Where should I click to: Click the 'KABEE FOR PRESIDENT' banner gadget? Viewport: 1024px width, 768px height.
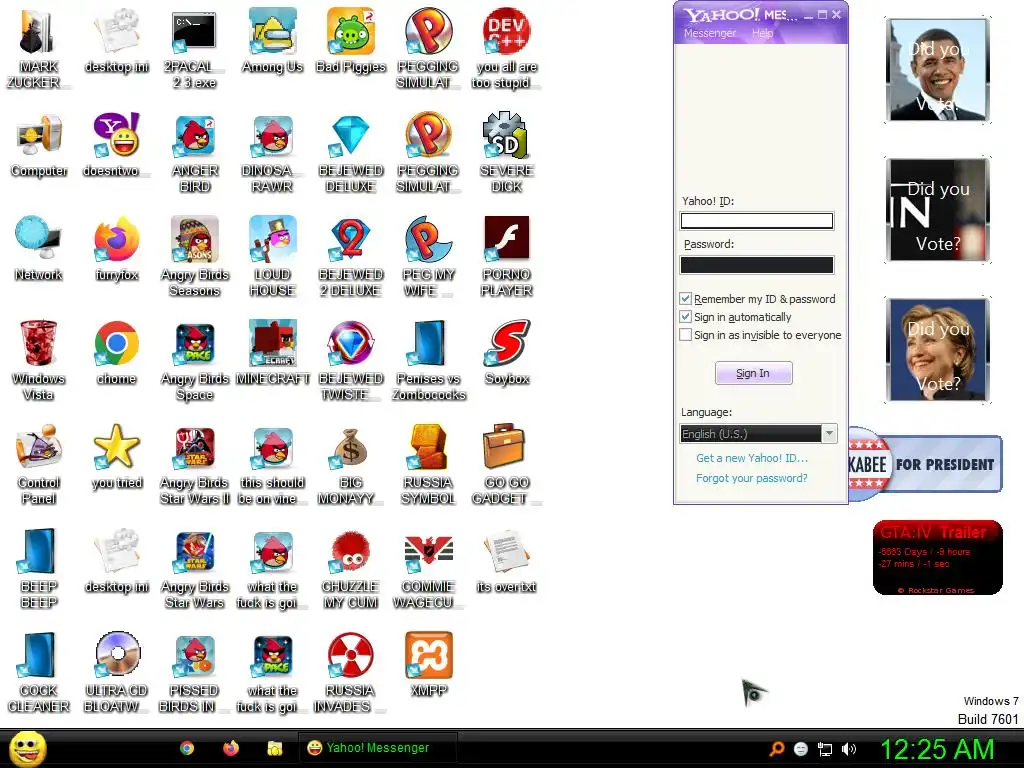click(925, 464)
